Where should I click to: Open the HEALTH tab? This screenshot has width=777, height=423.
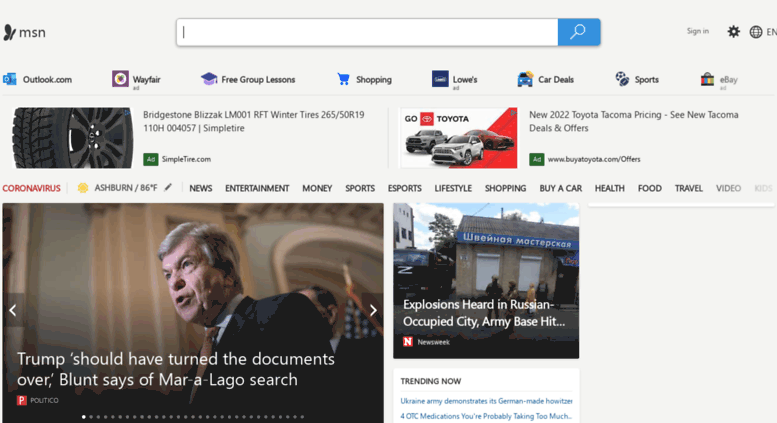610,188
